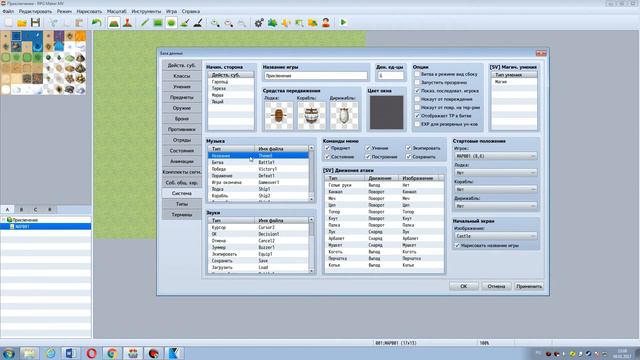Click the Open Project folder icon
The height and width of the screenshot is (360, 640).
tap(22, 22)
